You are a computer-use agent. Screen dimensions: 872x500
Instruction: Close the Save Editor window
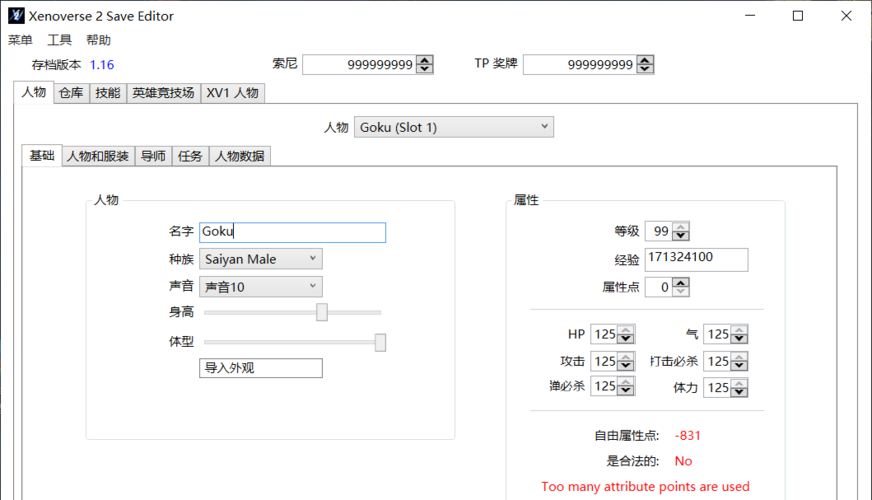[x=846, y=16]
